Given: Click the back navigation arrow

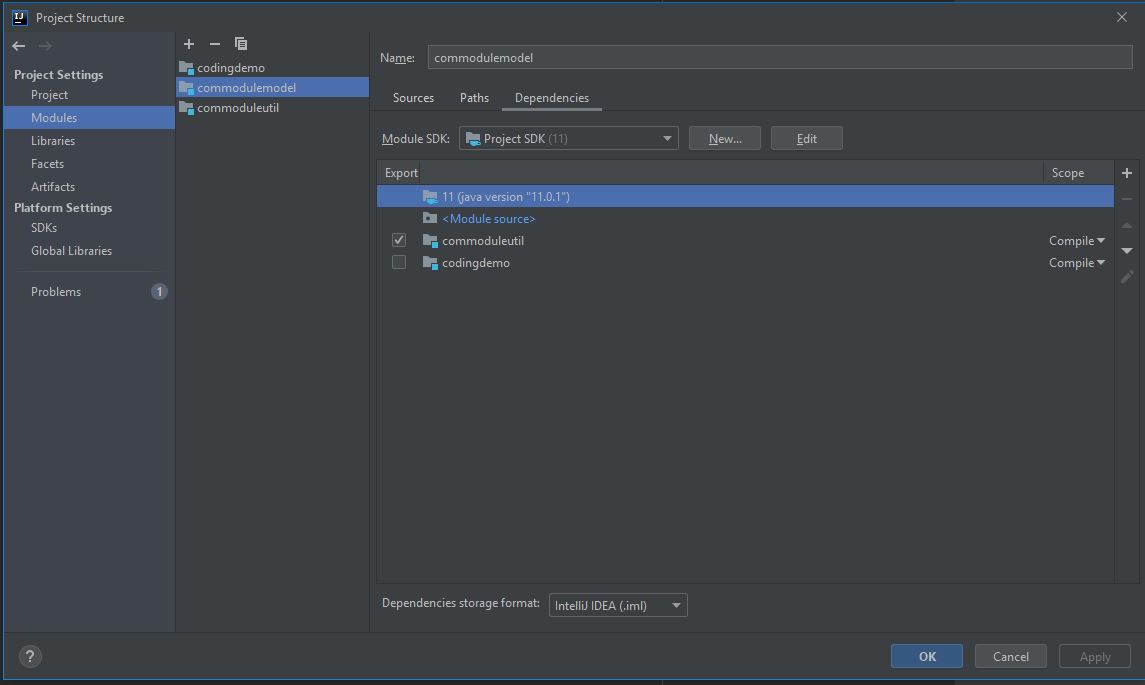Looking at the screenshot, I should [19, 46].
